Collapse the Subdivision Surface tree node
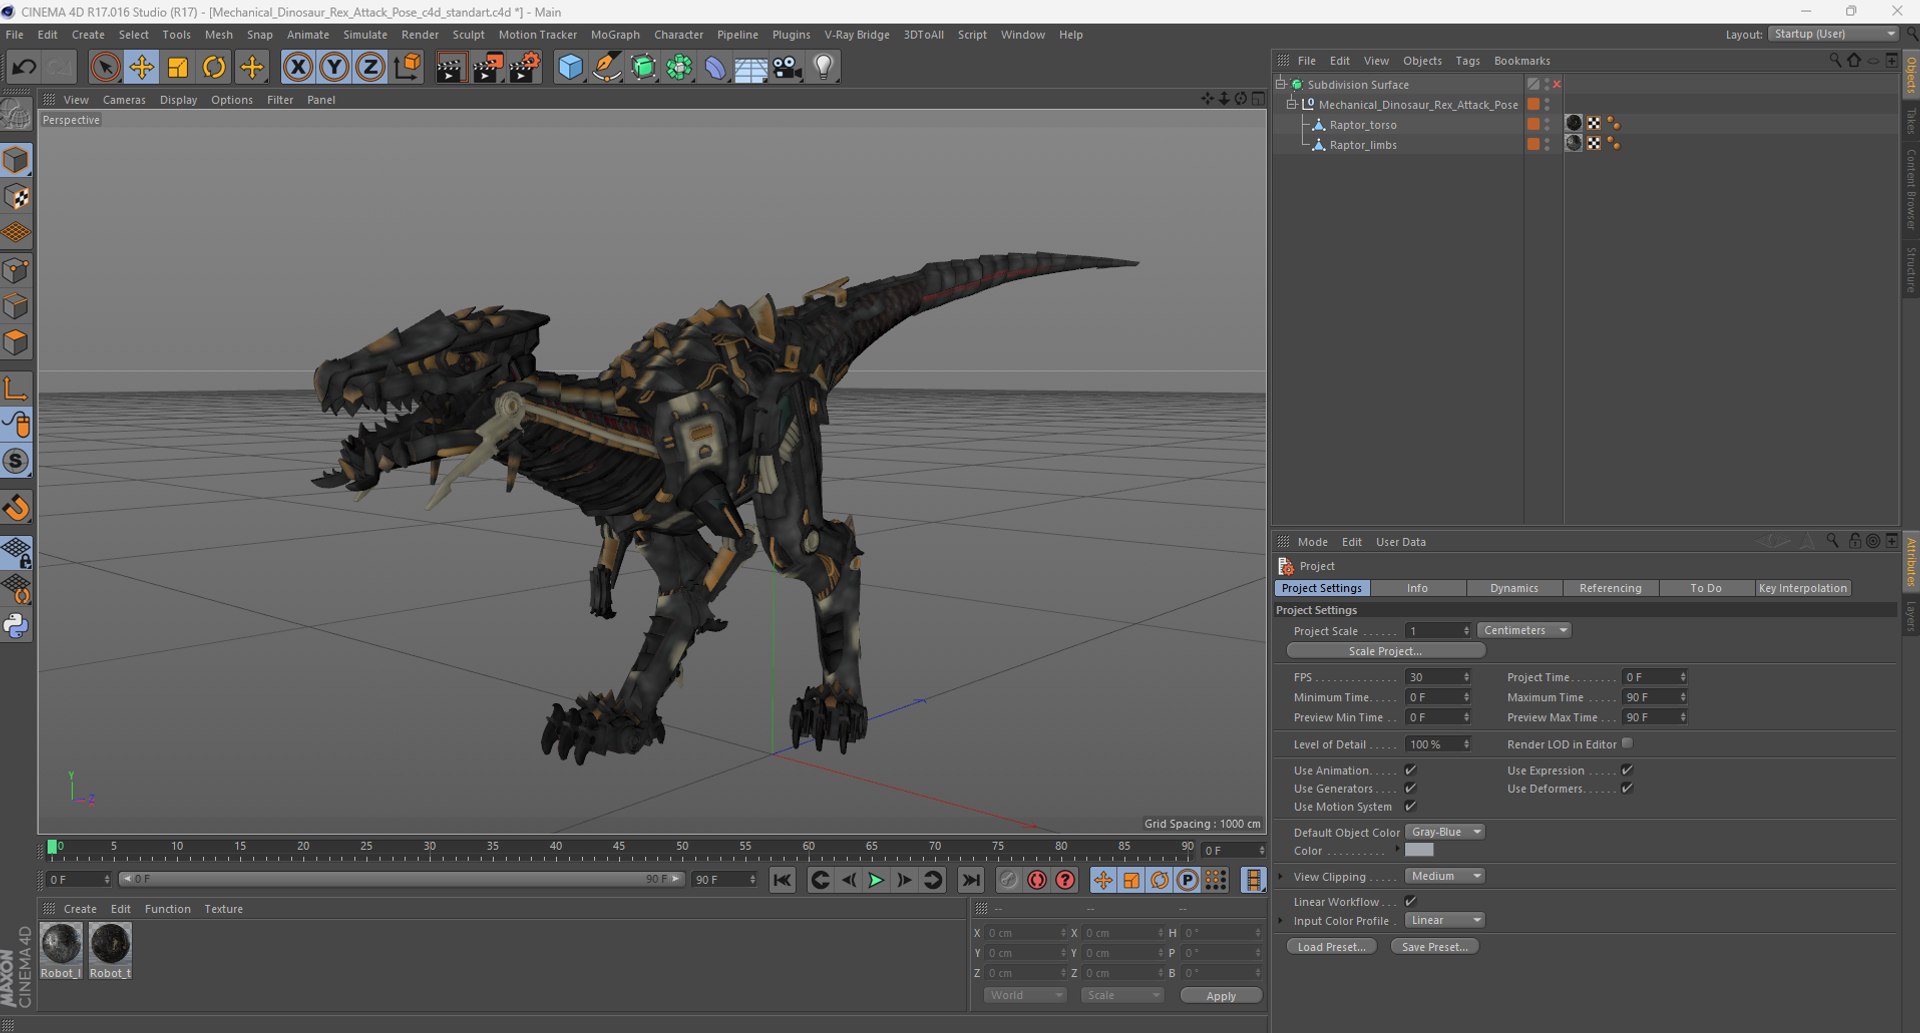The height and width of the screenshot is (1033, 1920). [1281, 84]
